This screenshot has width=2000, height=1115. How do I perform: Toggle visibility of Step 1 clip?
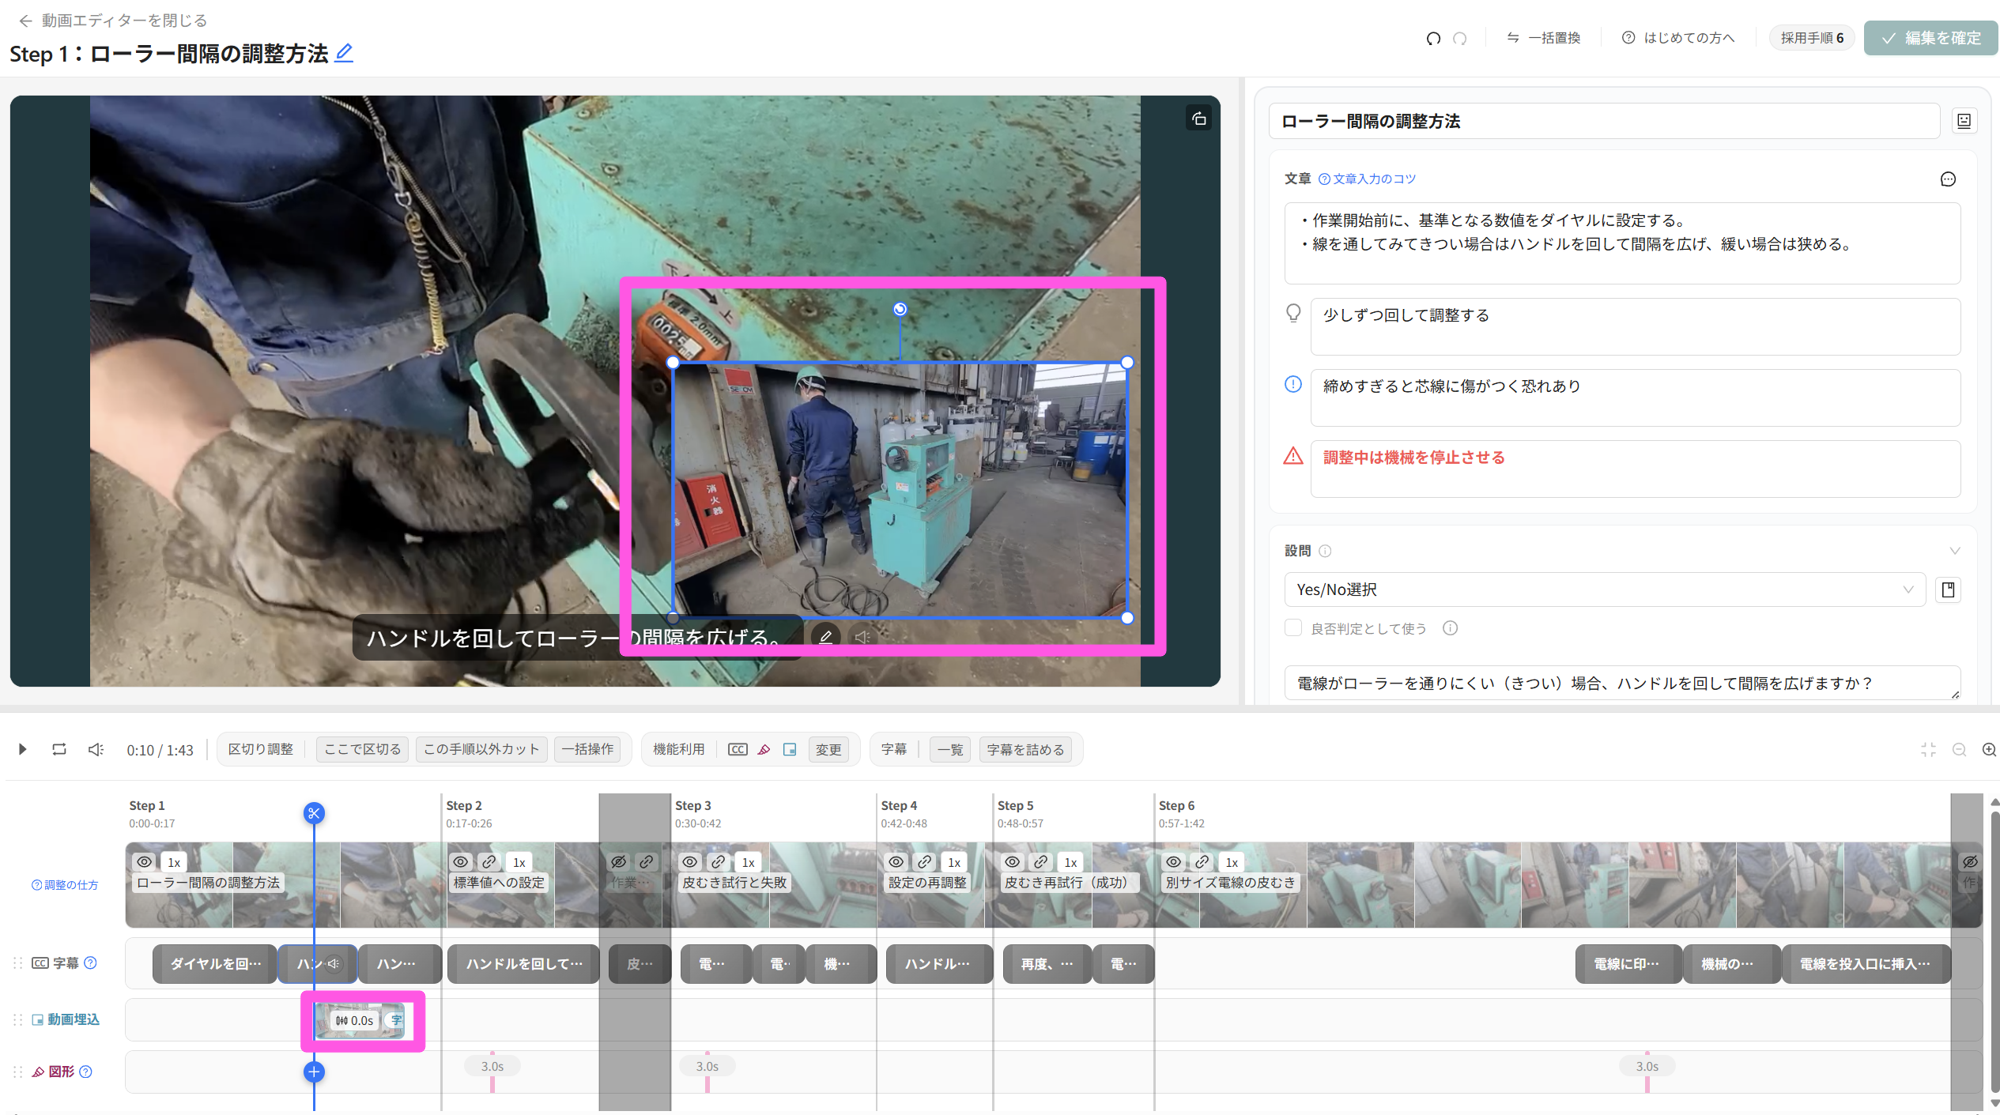[x=145, y=862]
